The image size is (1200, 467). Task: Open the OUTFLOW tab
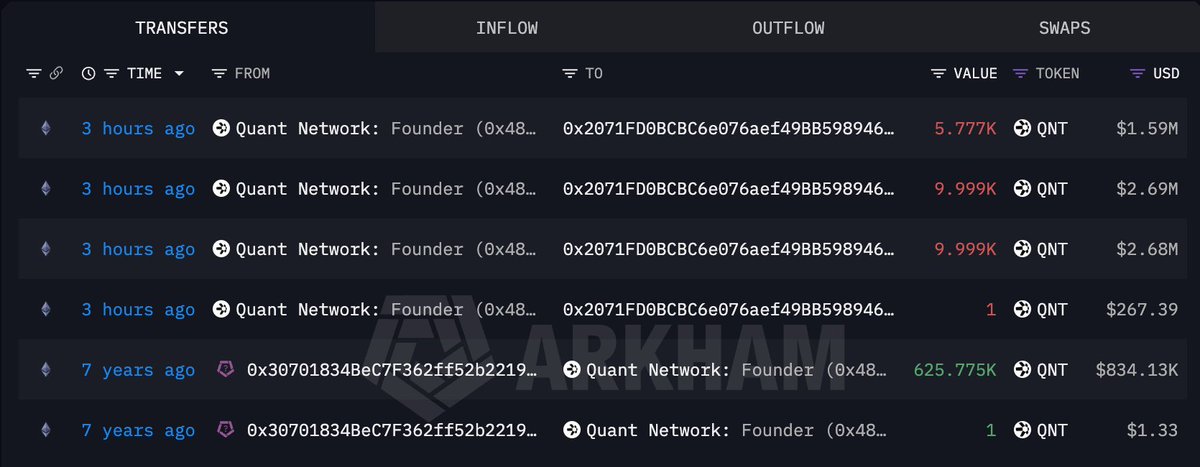[x=788, y=28]
